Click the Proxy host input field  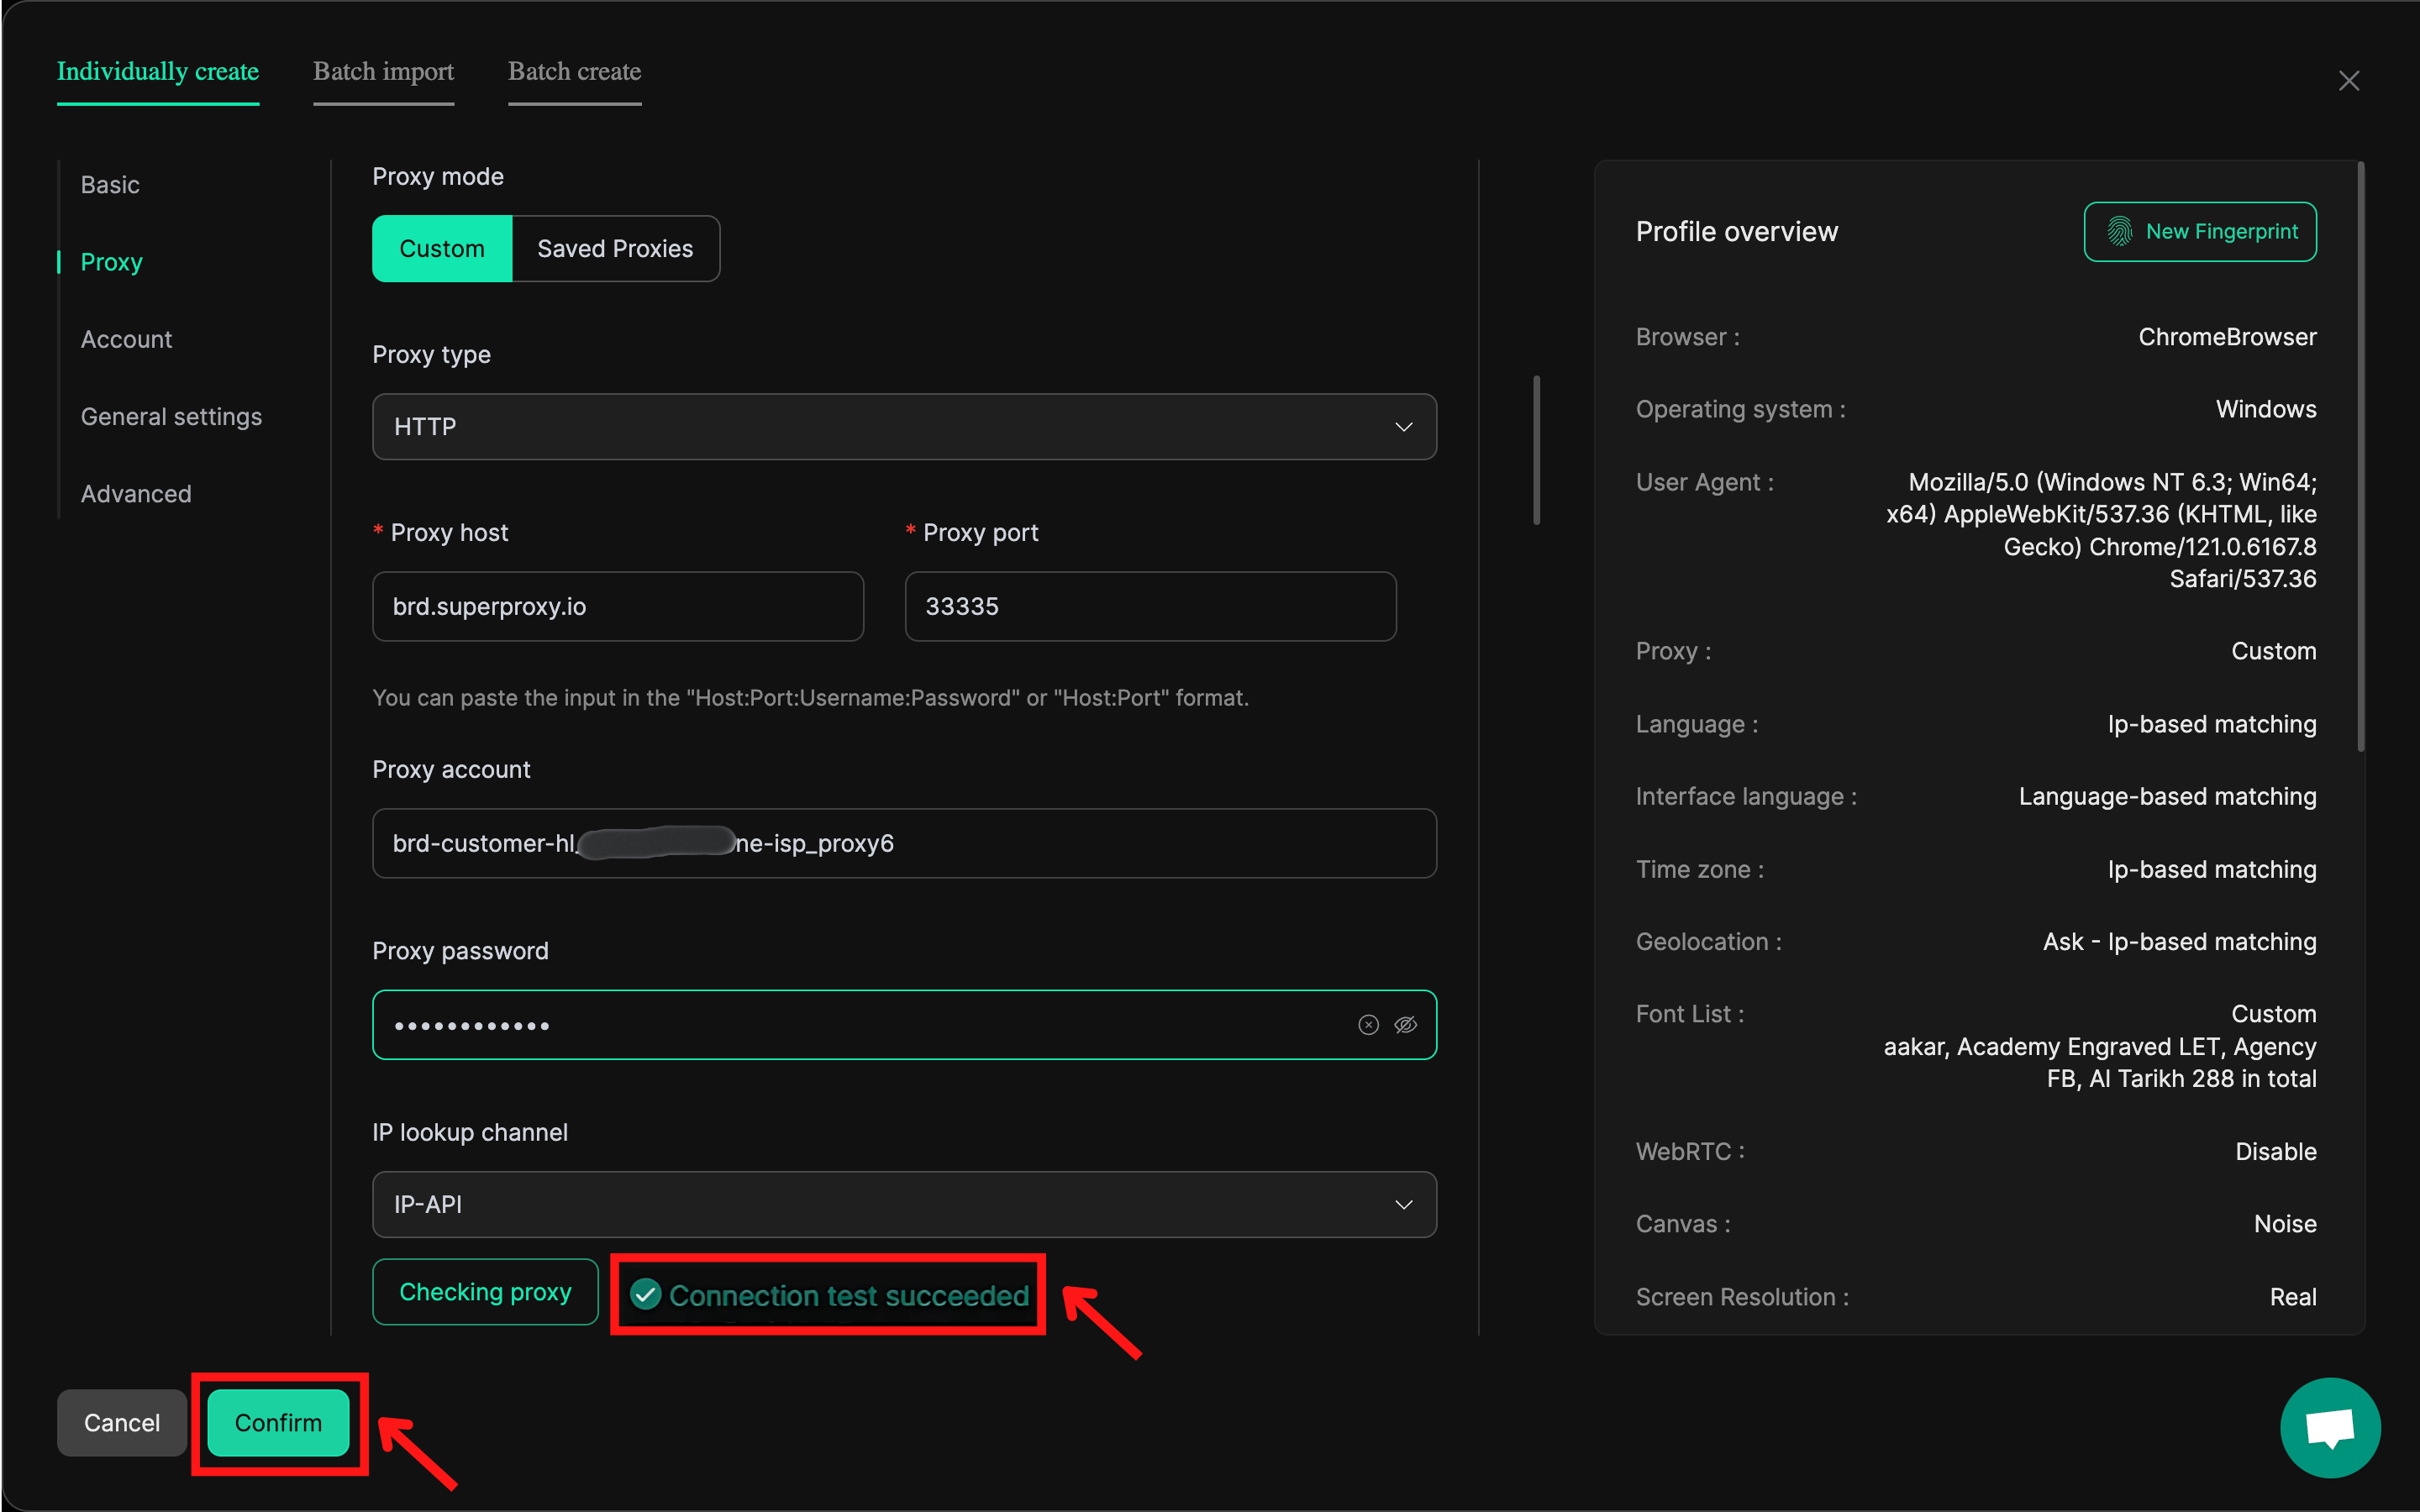(617, 607)
